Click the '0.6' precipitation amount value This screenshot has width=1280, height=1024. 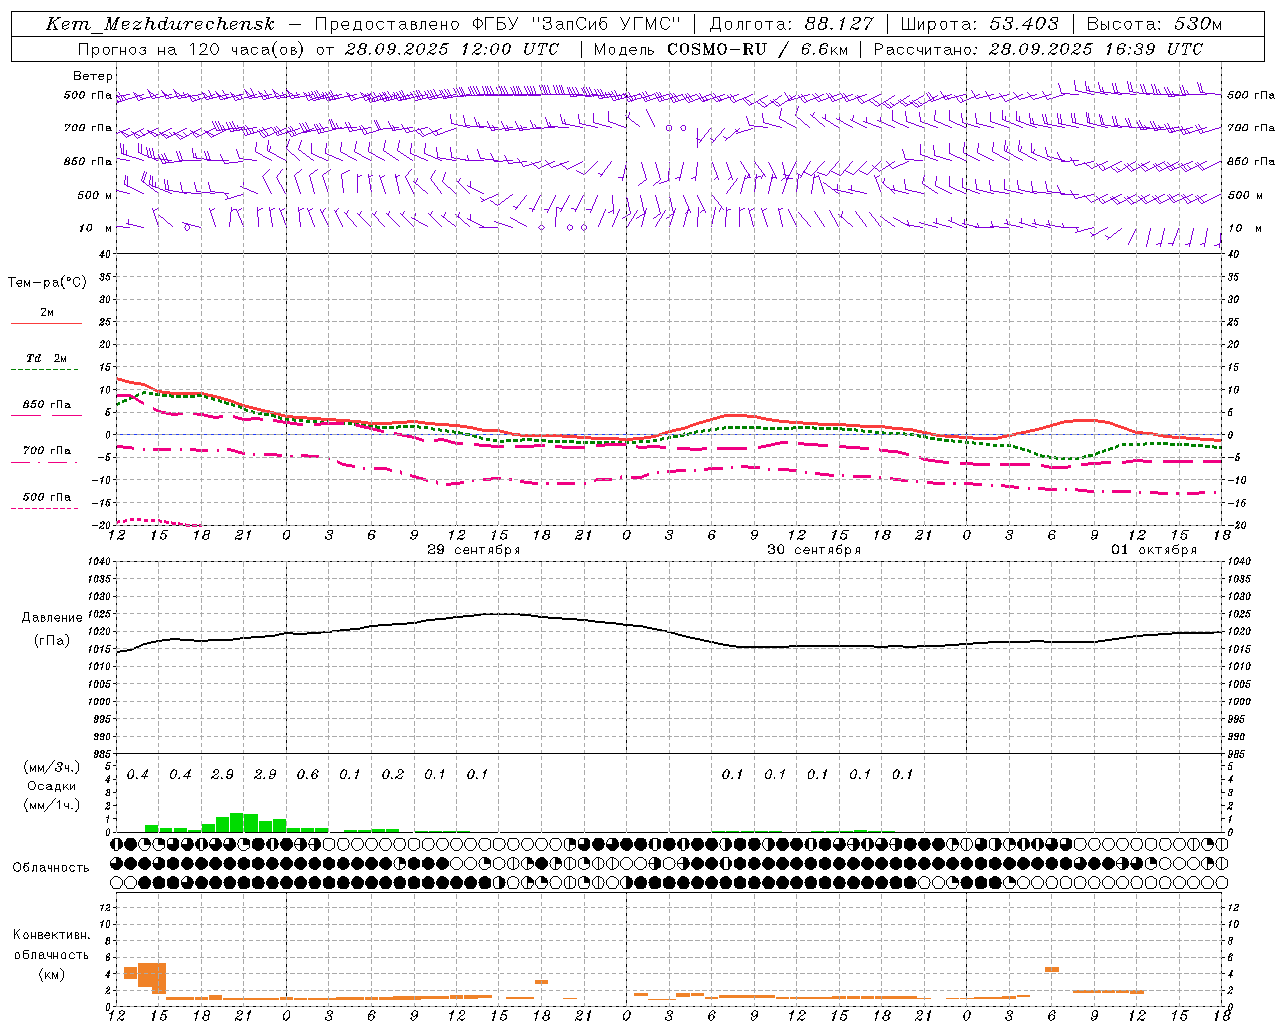[308, 774]
